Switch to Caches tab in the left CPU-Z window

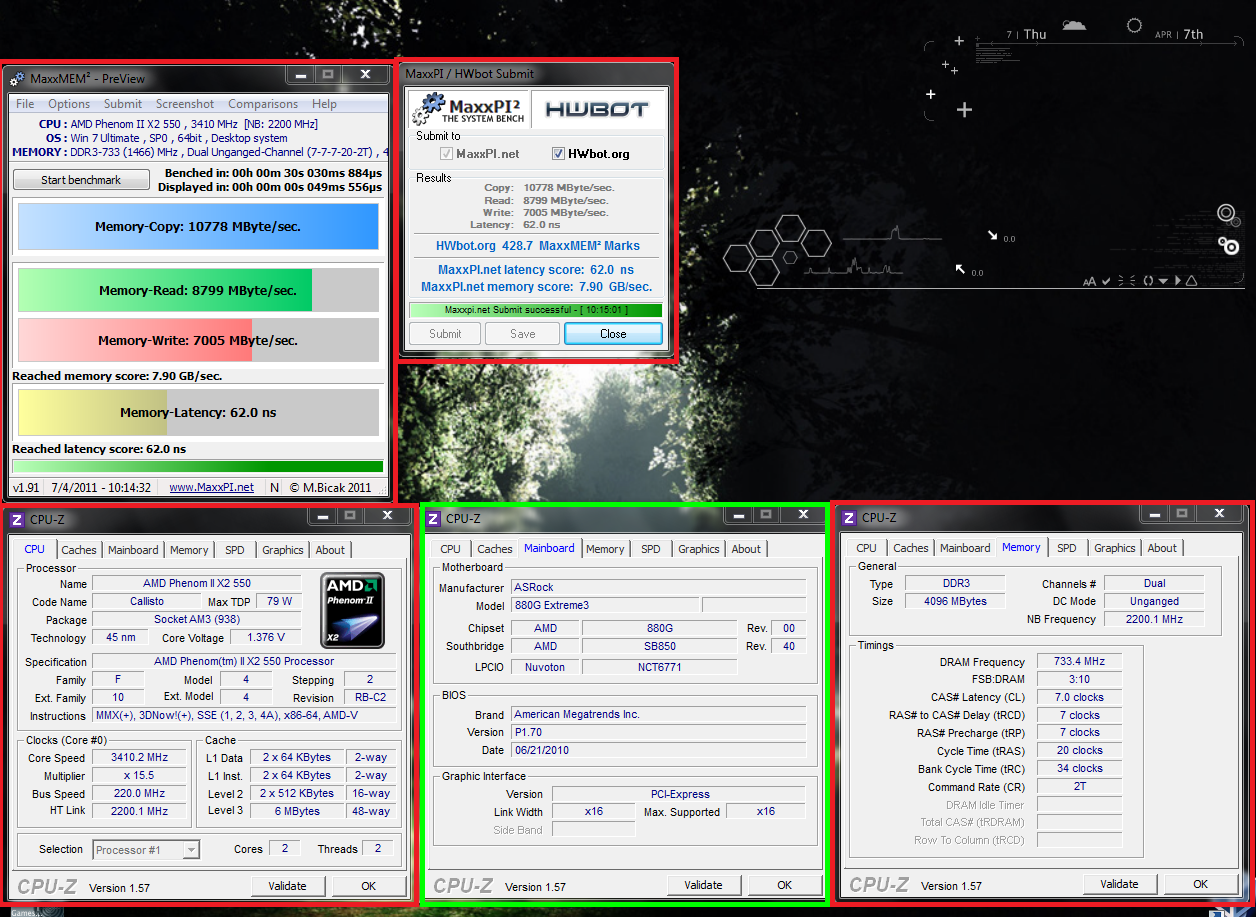79,550
